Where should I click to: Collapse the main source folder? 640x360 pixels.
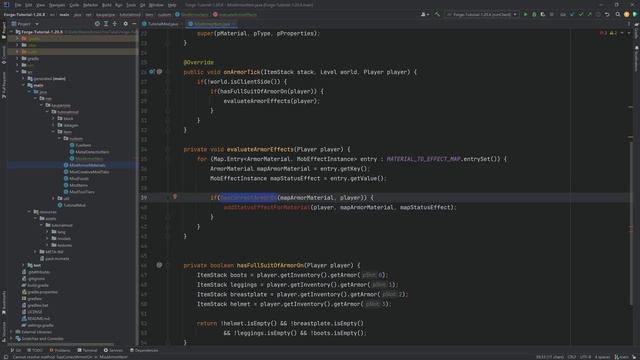point(23,85)
